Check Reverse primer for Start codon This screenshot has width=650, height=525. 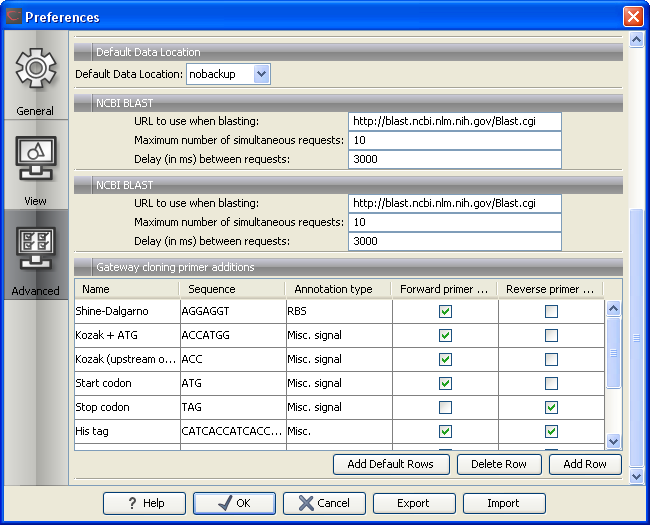pyautogui.click(x=551, y=384)
